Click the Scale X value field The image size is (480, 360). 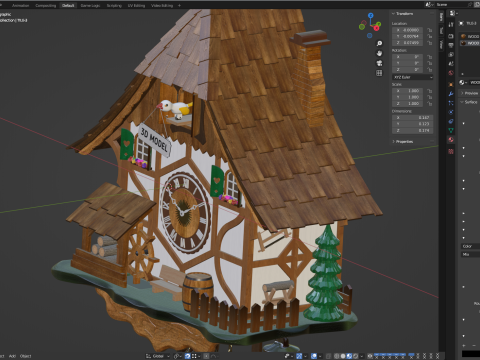tap(408, 91)
